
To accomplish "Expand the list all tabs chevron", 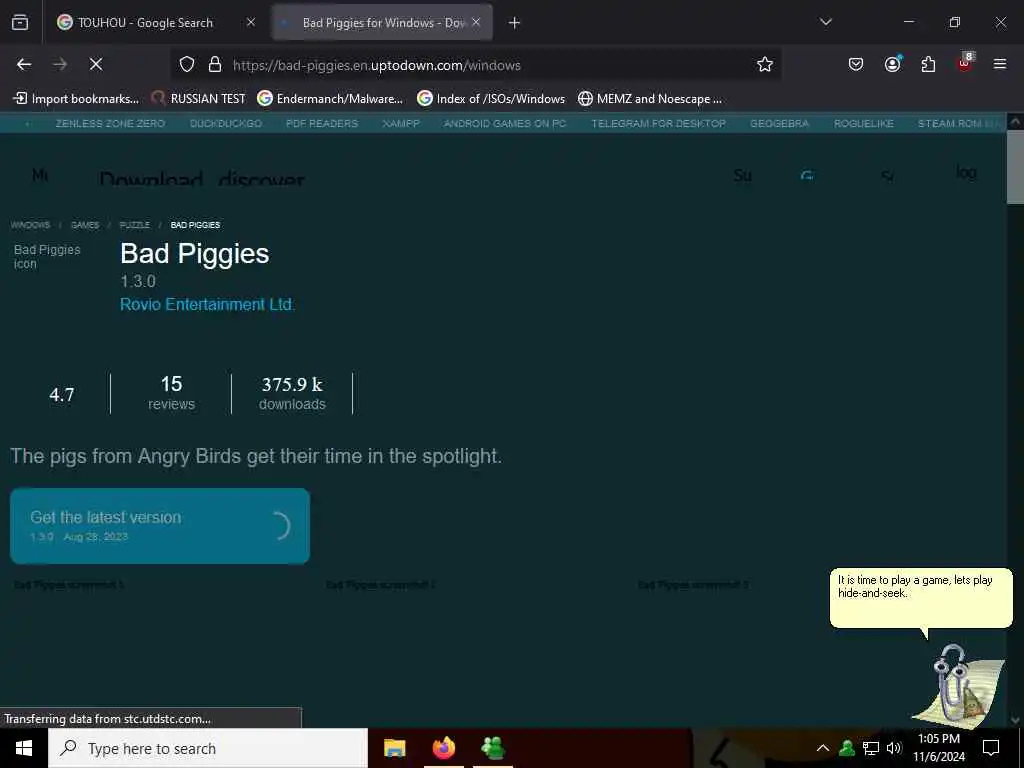I will coord(825,22).
